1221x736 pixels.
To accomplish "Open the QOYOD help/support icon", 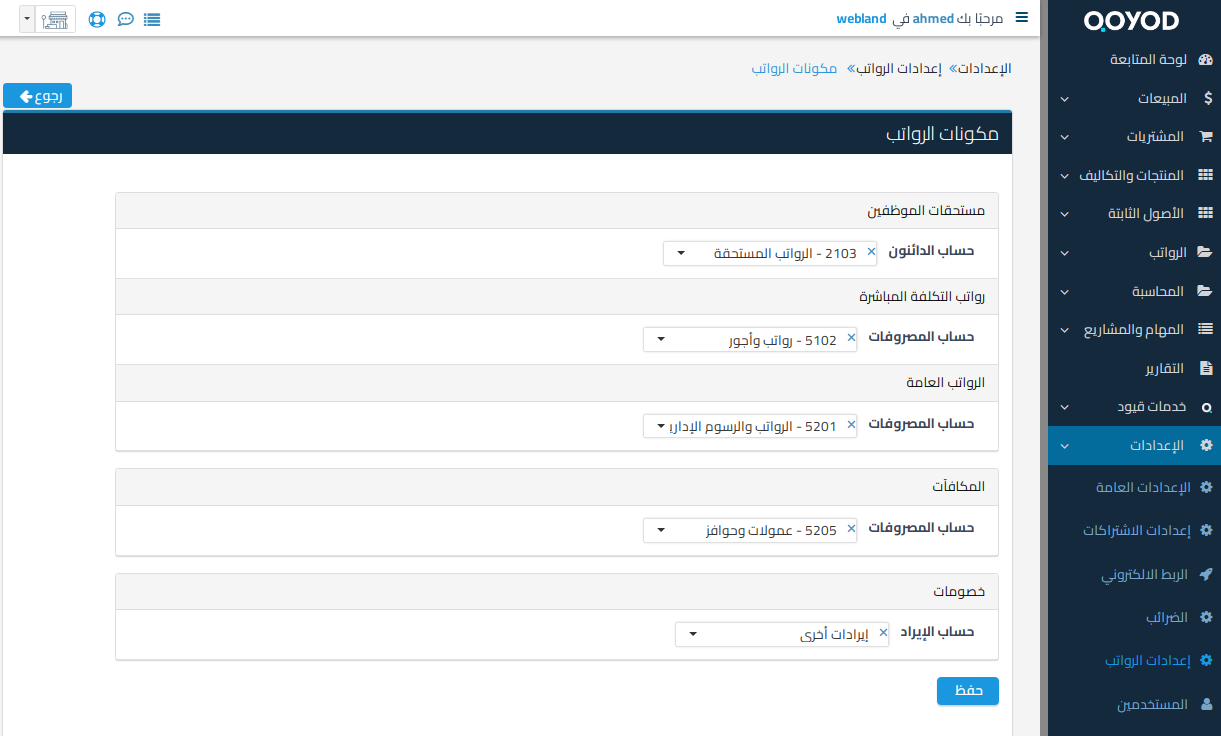I will click(96, 19).
